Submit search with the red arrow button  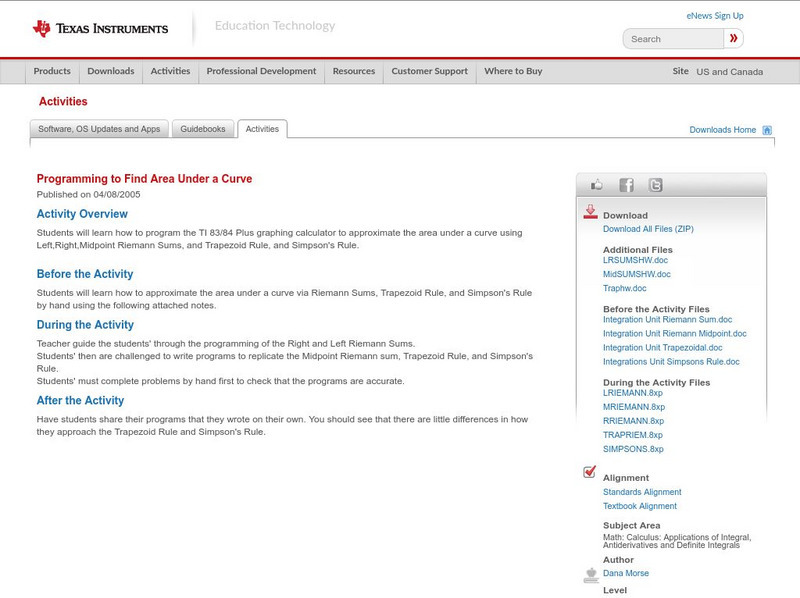click(x=733, y=38)
